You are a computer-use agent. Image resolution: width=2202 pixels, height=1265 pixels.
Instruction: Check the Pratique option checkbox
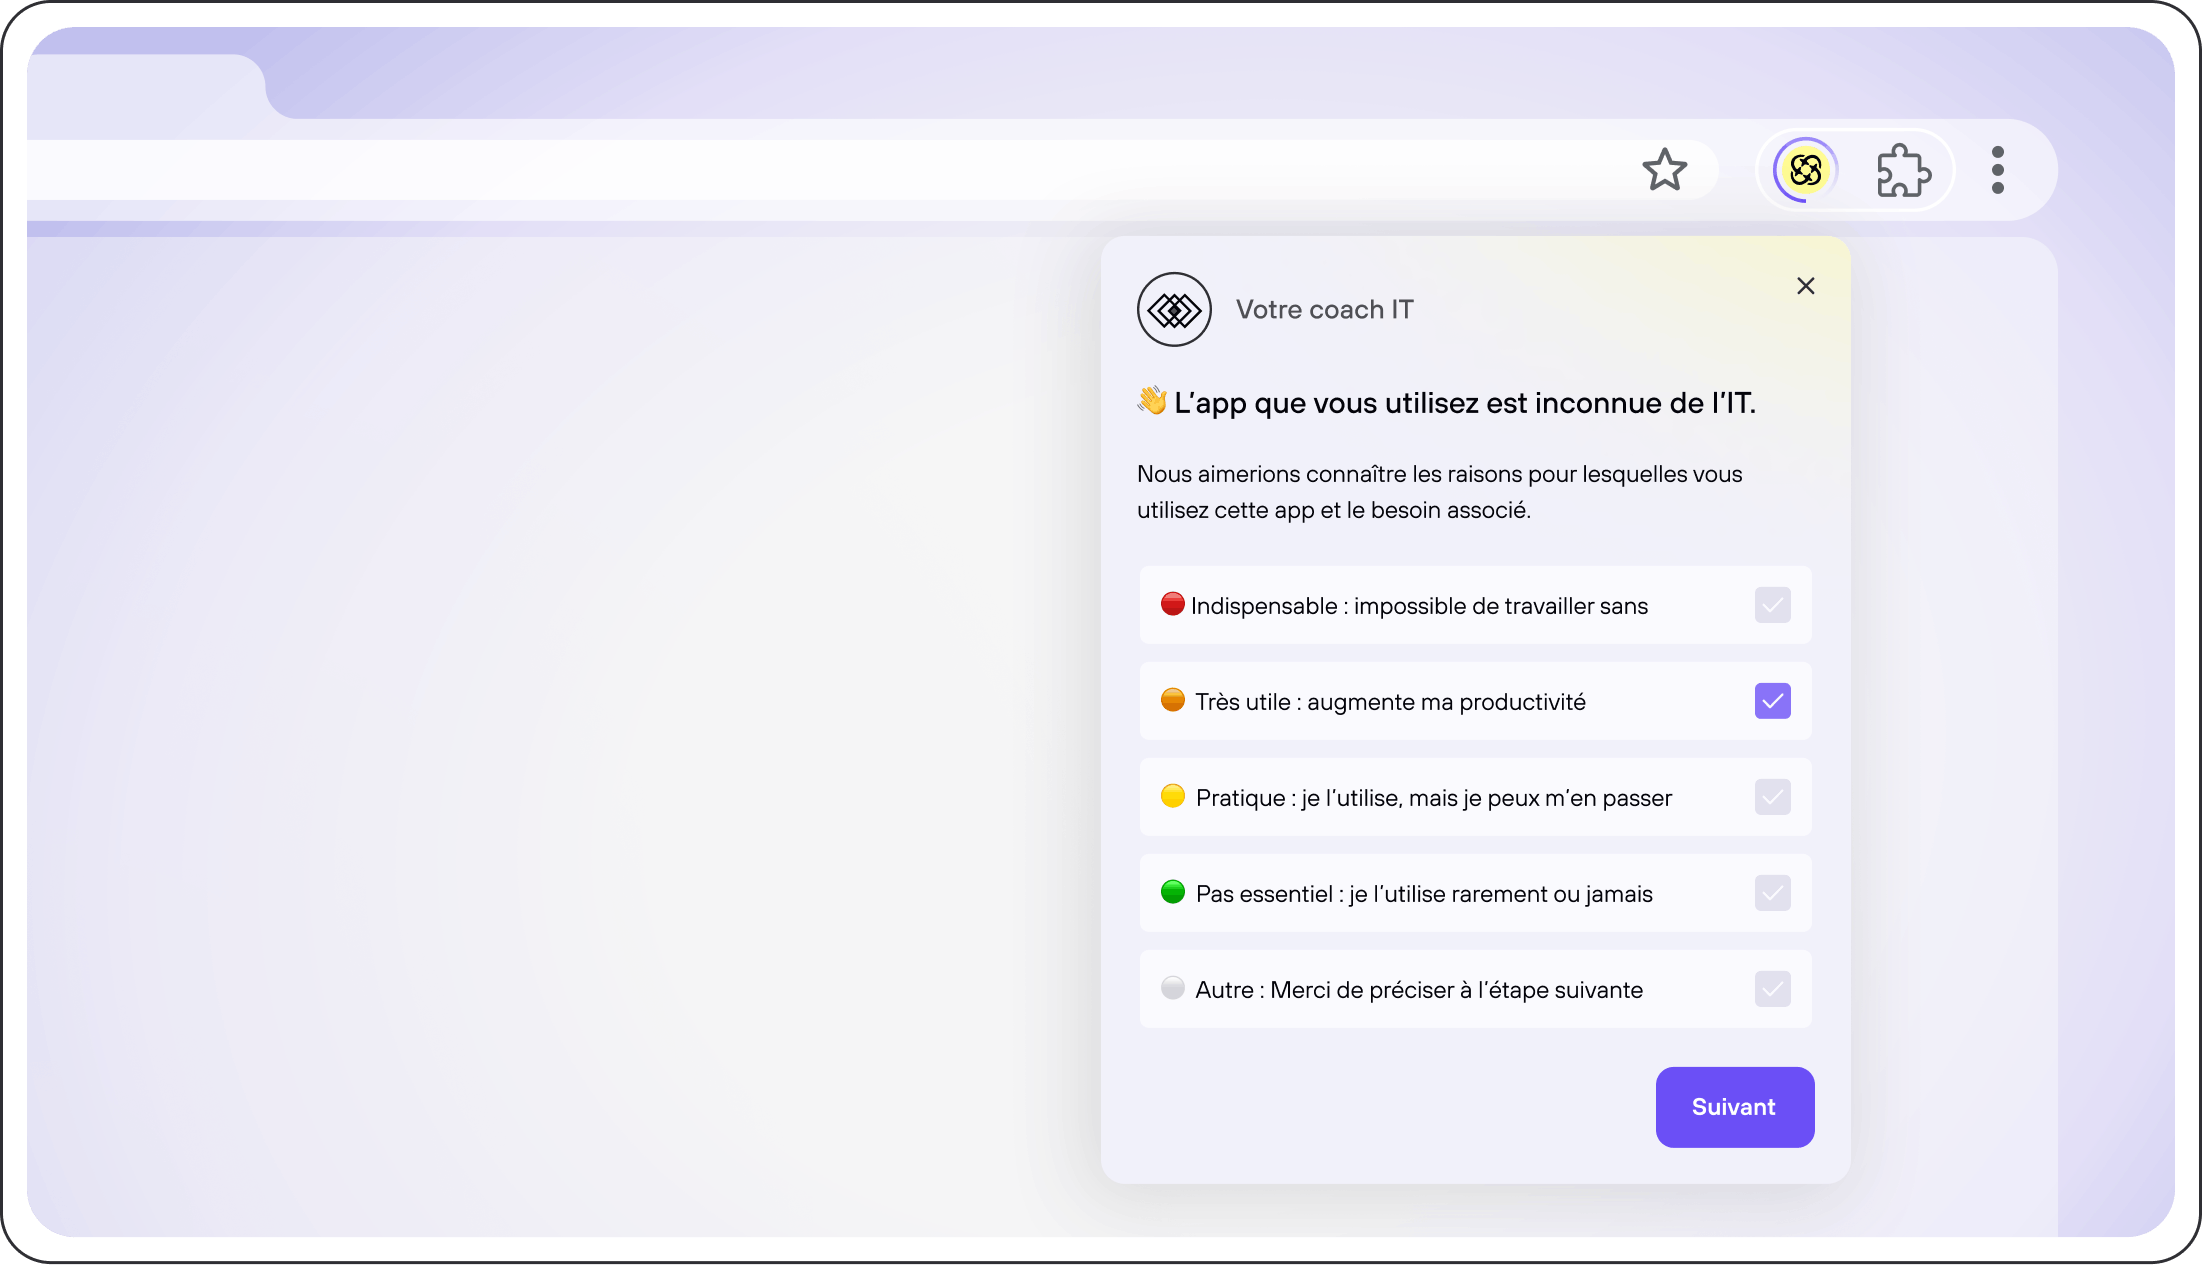click(1772, 797)
